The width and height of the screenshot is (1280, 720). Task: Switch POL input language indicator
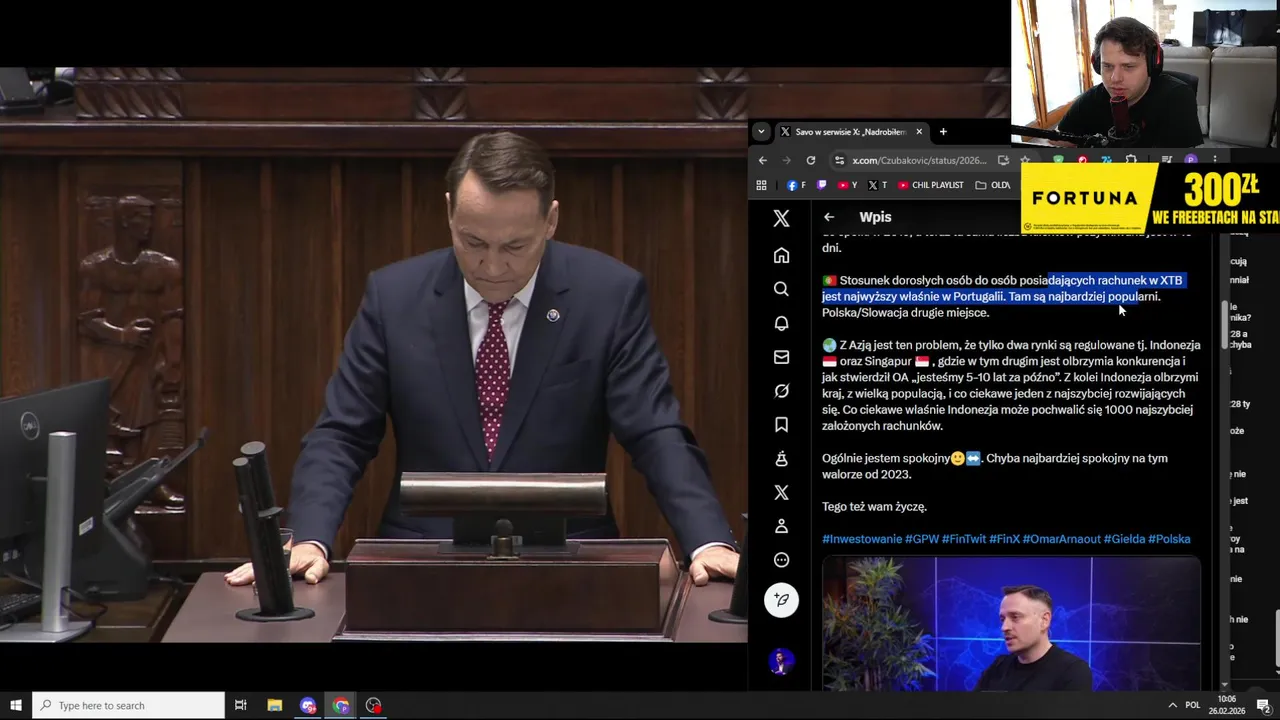1193,705
